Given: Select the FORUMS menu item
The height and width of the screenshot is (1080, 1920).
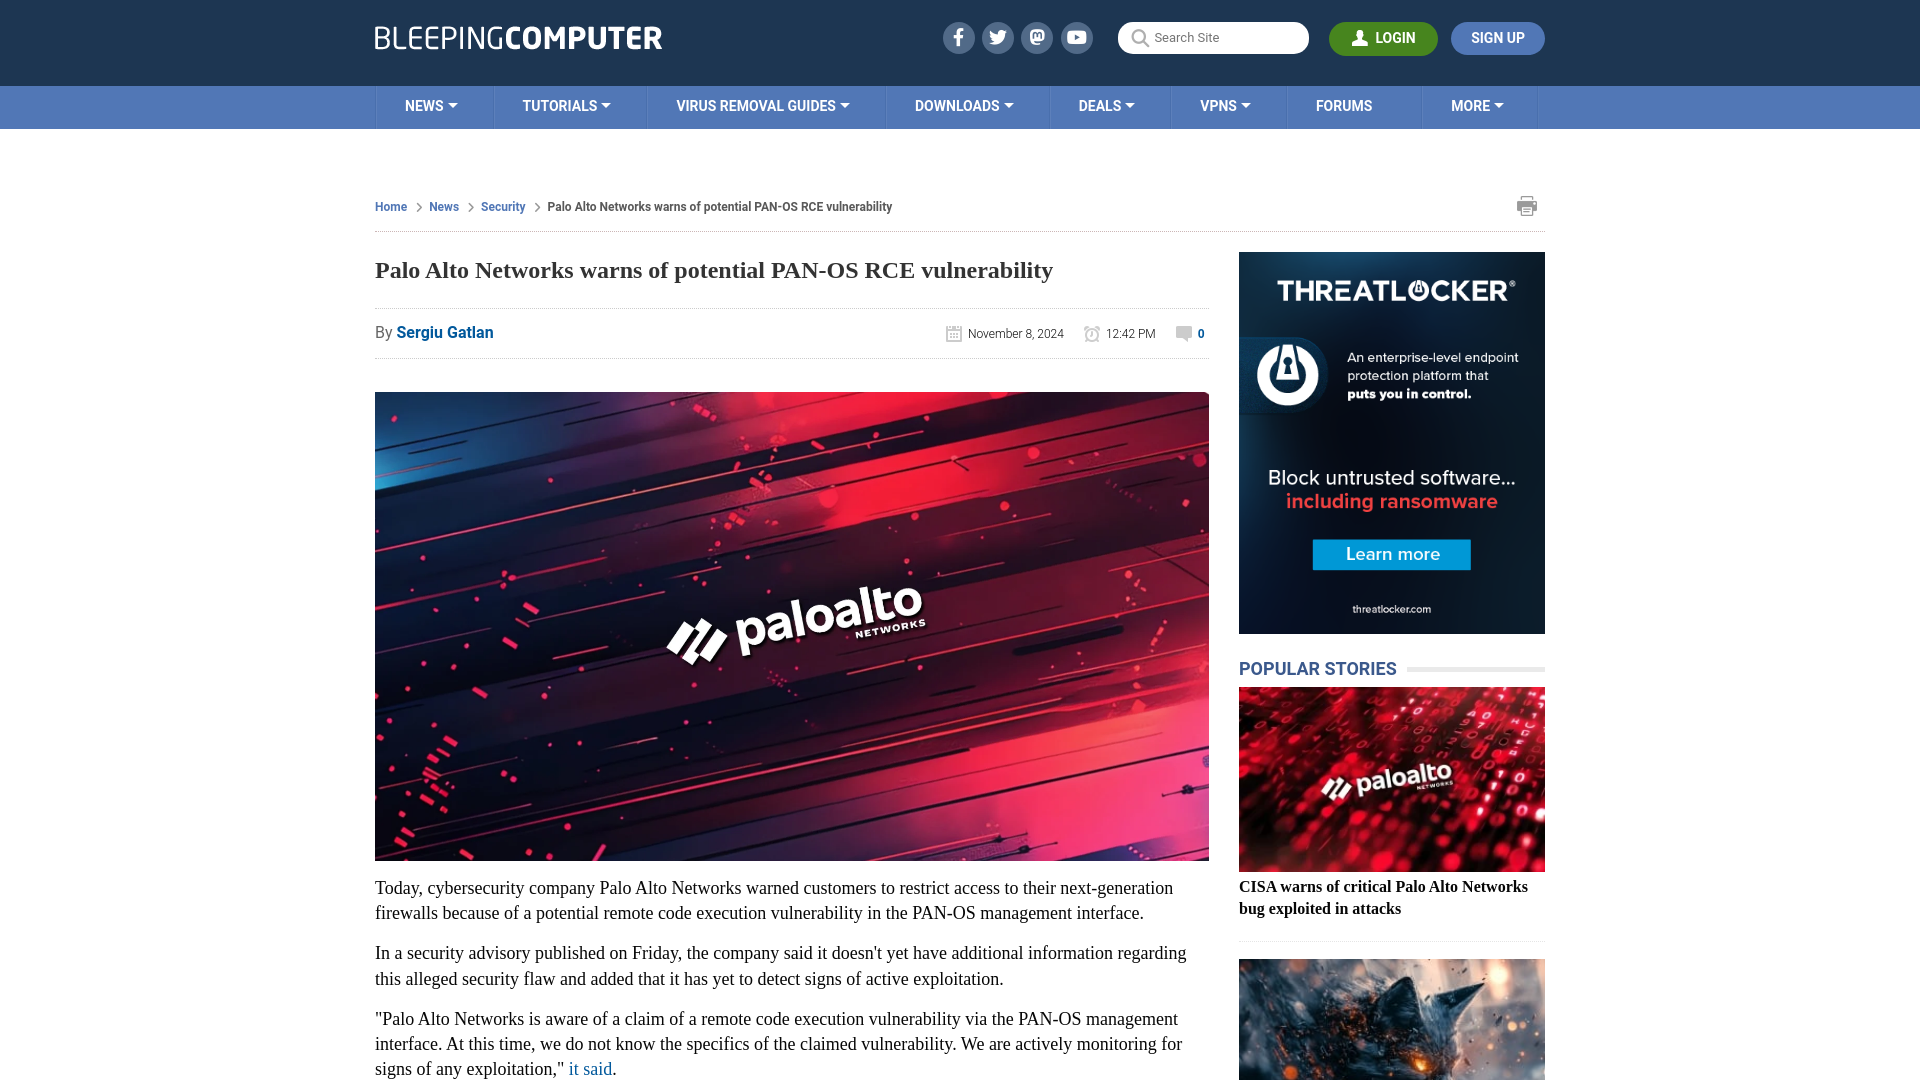Looking at the screenshot, I should coord(1344,105).
